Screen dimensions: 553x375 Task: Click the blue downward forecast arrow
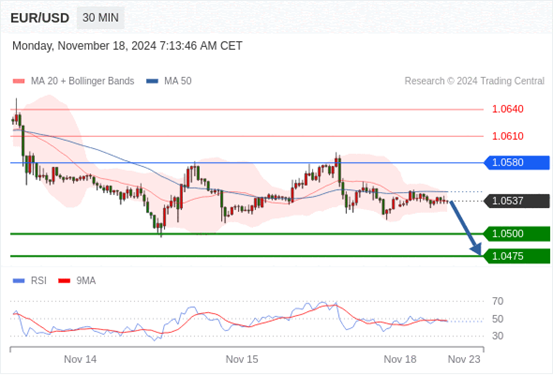pyautogui.click(x=466, y=228)
